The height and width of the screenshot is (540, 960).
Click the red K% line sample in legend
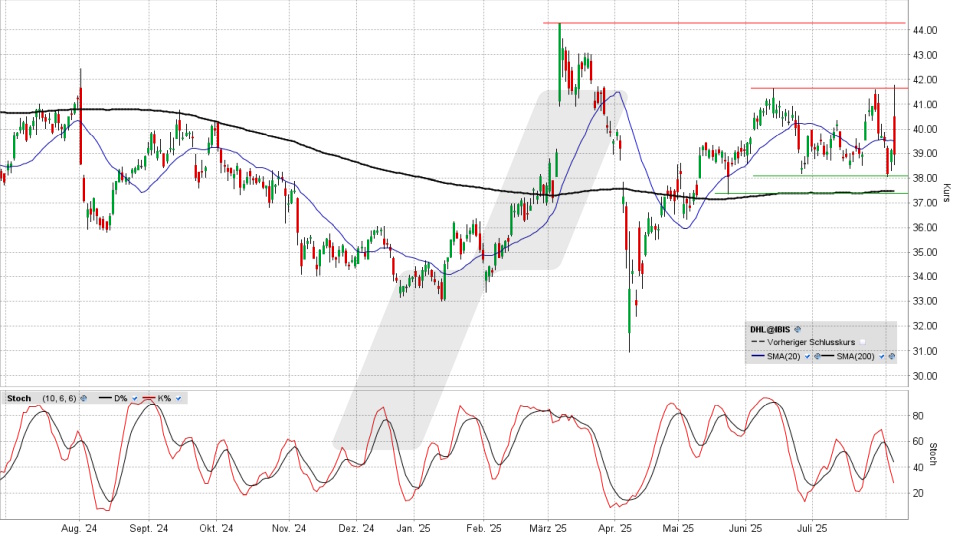149,397
